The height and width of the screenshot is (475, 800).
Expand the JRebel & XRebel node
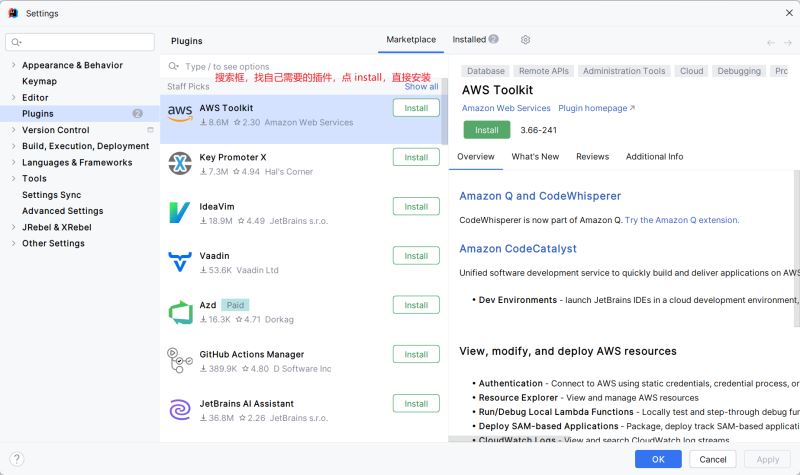coord(13,227)
